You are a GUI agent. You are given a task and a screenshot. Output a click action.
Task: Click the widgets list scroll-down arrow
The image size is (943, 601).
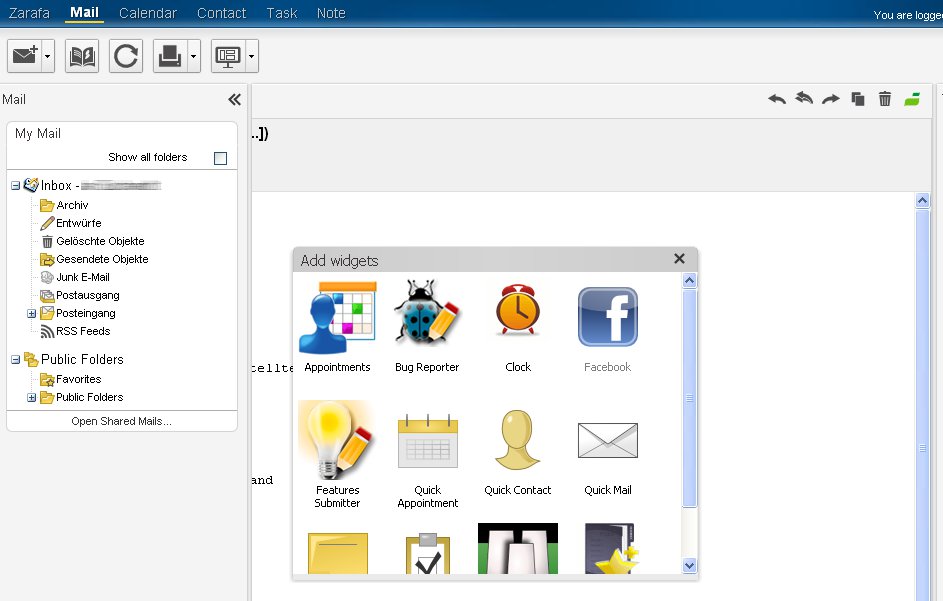point(690,566)
